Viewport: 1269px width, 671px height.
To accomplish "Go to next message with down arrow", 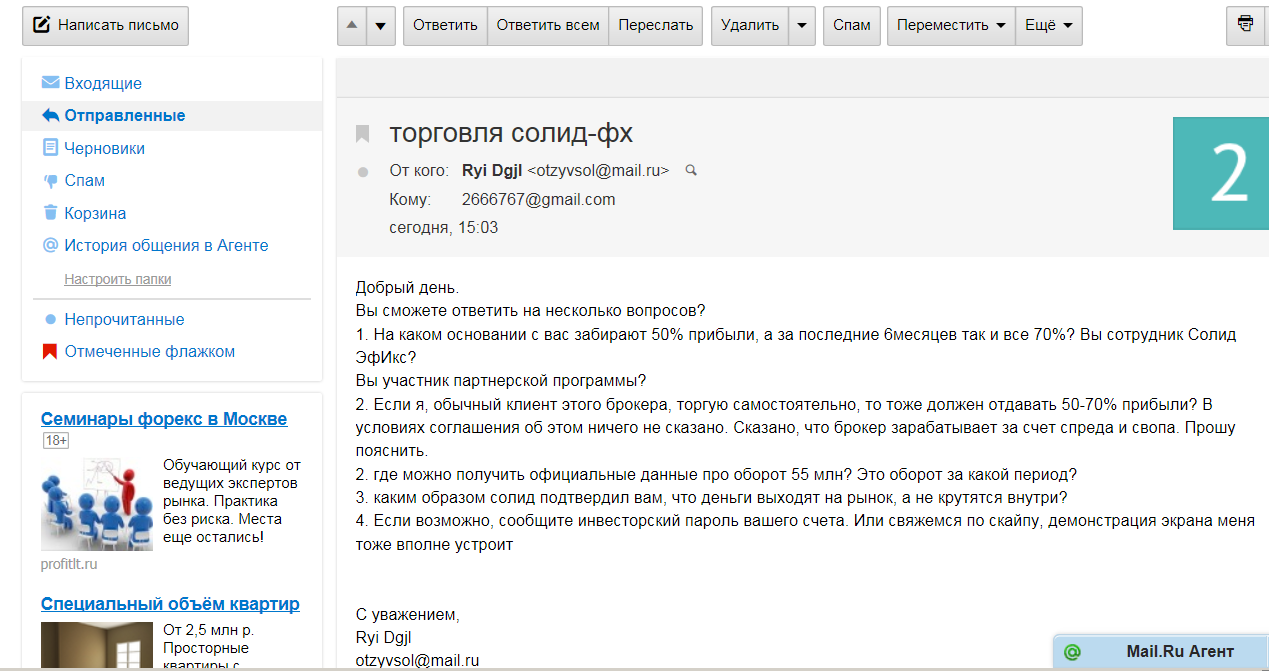I will 381,26.
